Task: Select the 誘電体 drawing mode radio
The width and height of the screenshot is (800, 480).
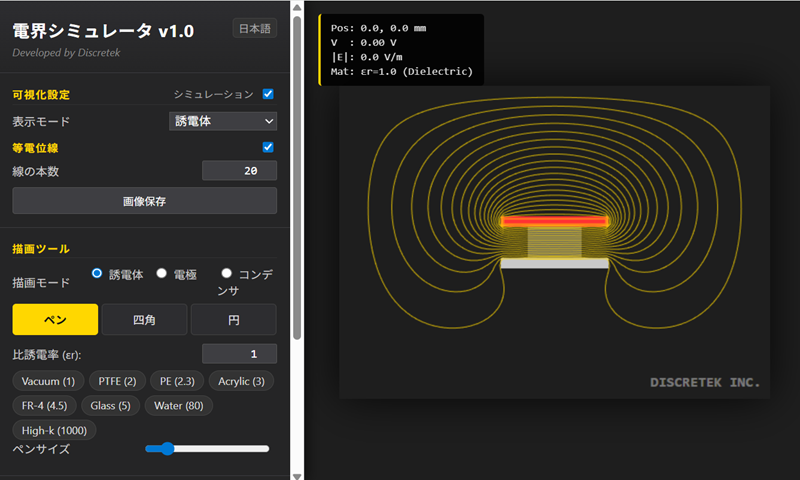Action: click(x=97, y=273)
